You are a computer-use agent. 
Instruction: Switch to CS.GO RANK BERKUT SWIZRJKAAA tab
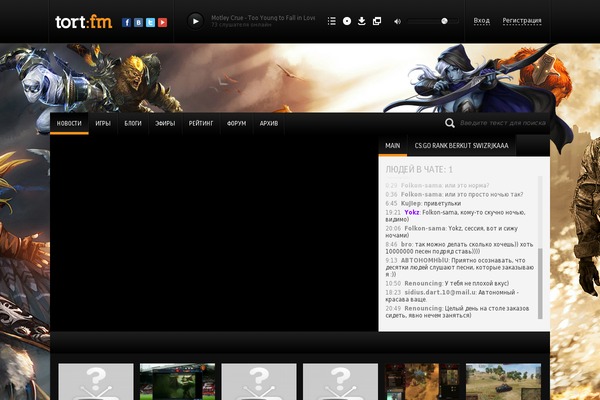[461, 146]
